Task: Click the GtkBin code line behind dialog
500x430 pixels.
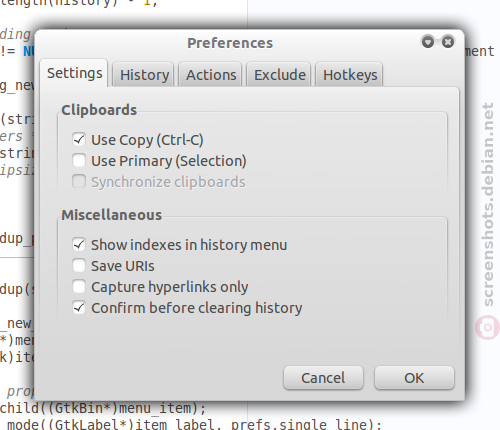Action: click(x=103, y=408)
